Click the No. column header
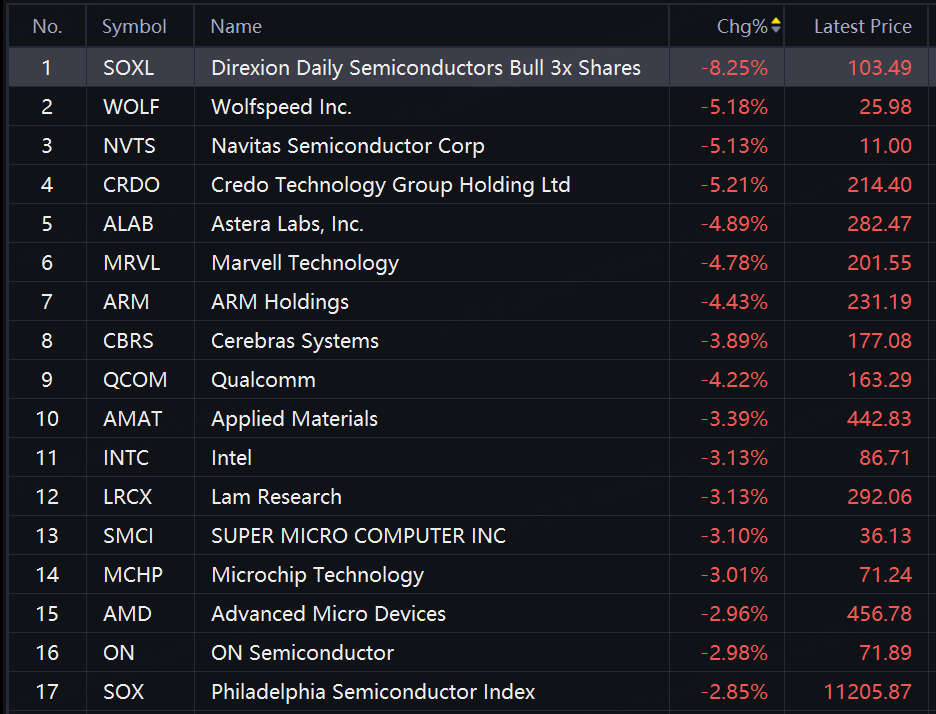 click(47, 26)
